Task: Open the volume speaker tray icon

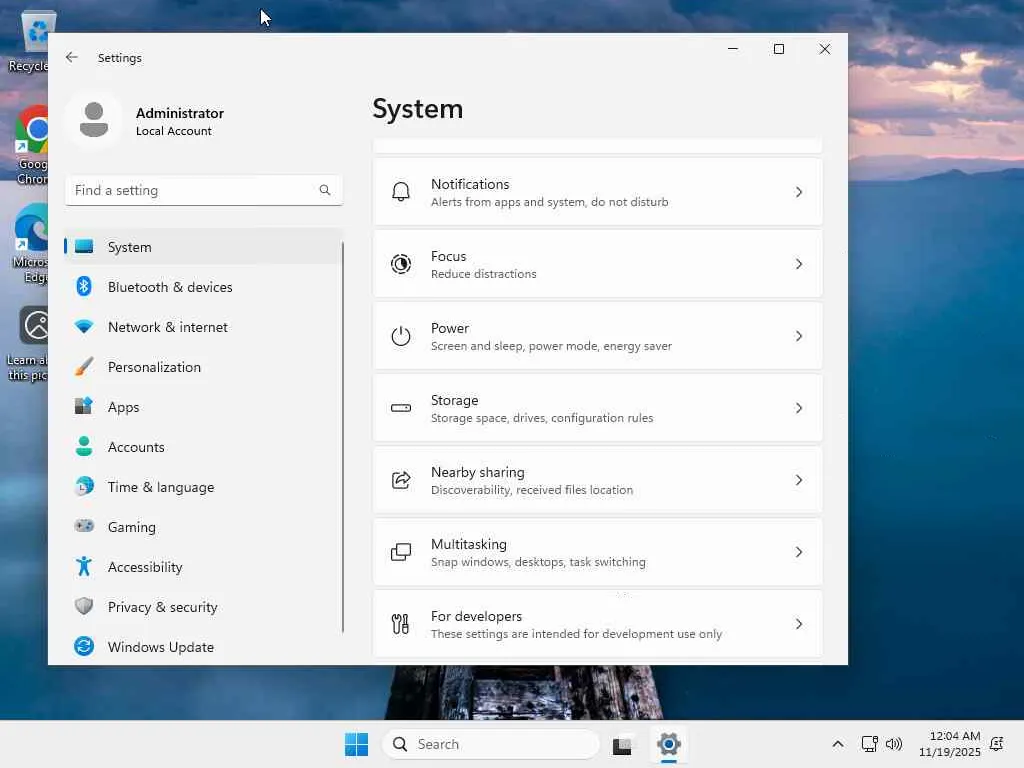Action: pos(893,744)
